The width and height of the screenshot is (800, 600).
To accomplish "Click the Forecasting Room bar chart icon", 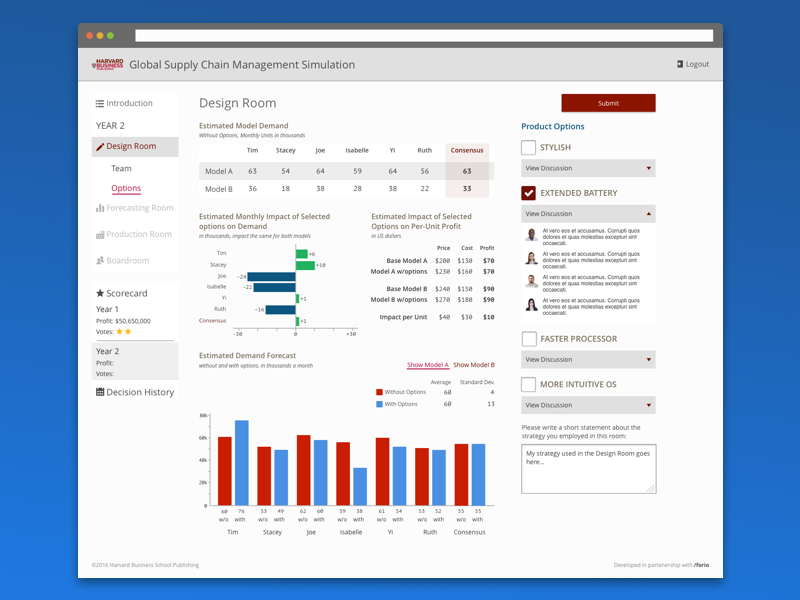I will click(100, 208).
